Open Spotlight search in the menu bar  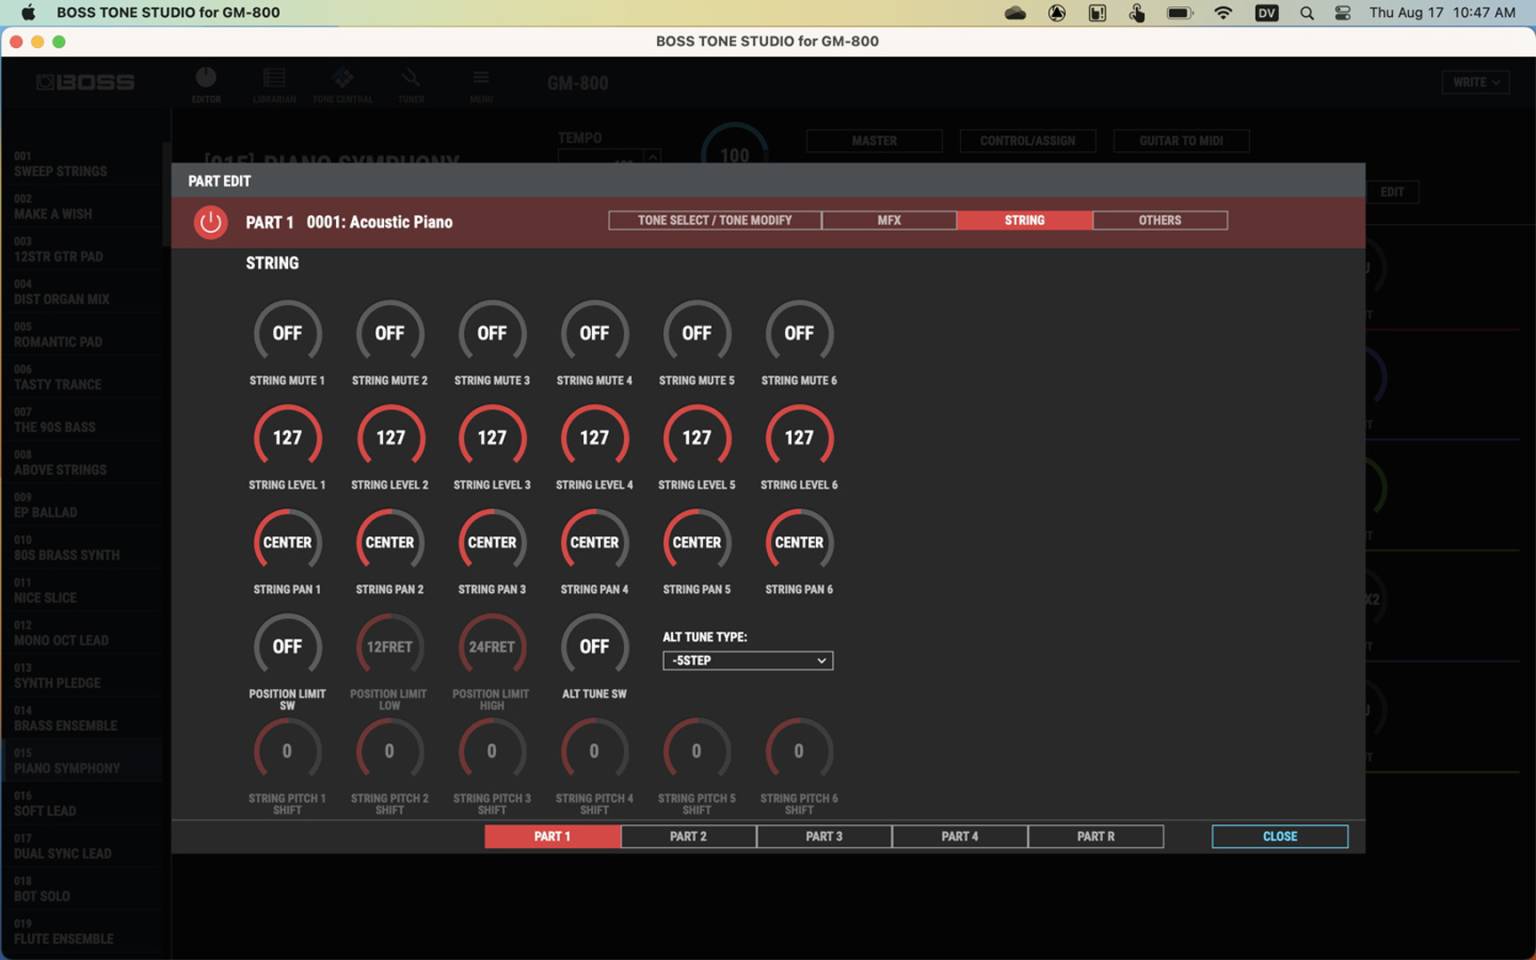(x=1306, y=13)
